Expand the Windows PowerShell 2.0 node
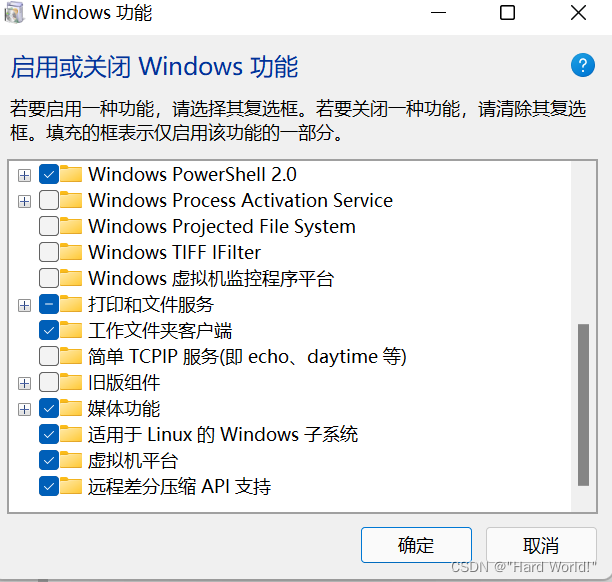Viewport: 612px width, 582px height. tap(25, 175)
